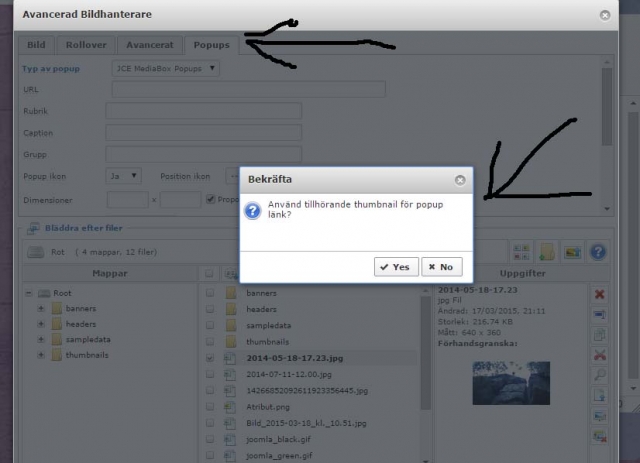
Task: Click the upload image icon in toolbar
Action: click(572, 251)
